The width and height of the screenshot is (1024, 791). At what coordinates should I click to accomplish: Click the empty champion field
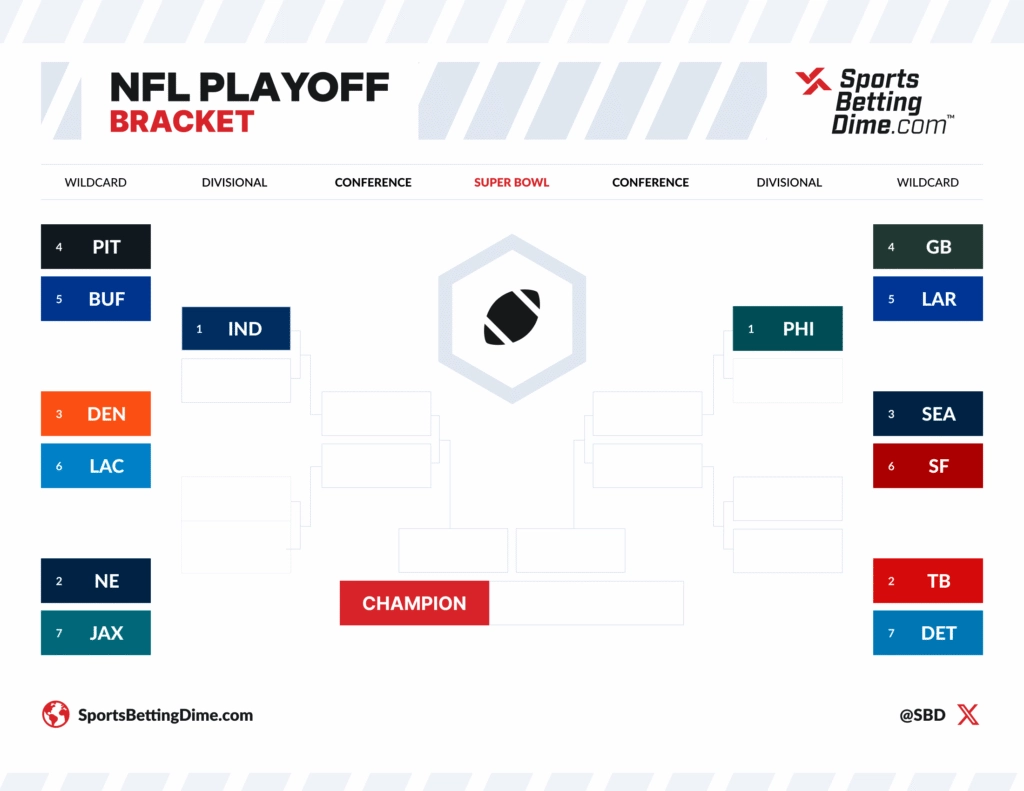pyautogui.click(x=586, y=603)
